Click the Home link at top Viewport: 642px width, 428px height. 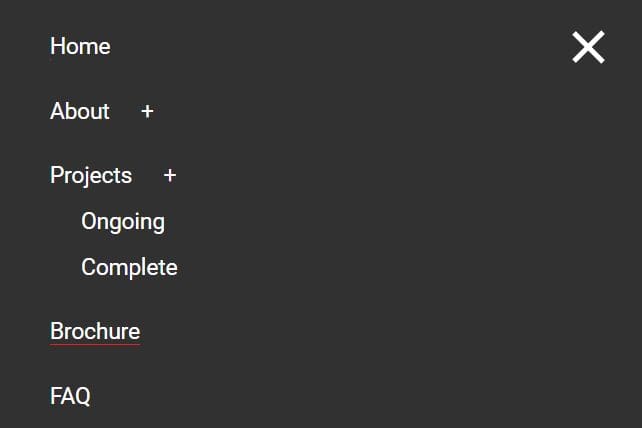point(80,47)
